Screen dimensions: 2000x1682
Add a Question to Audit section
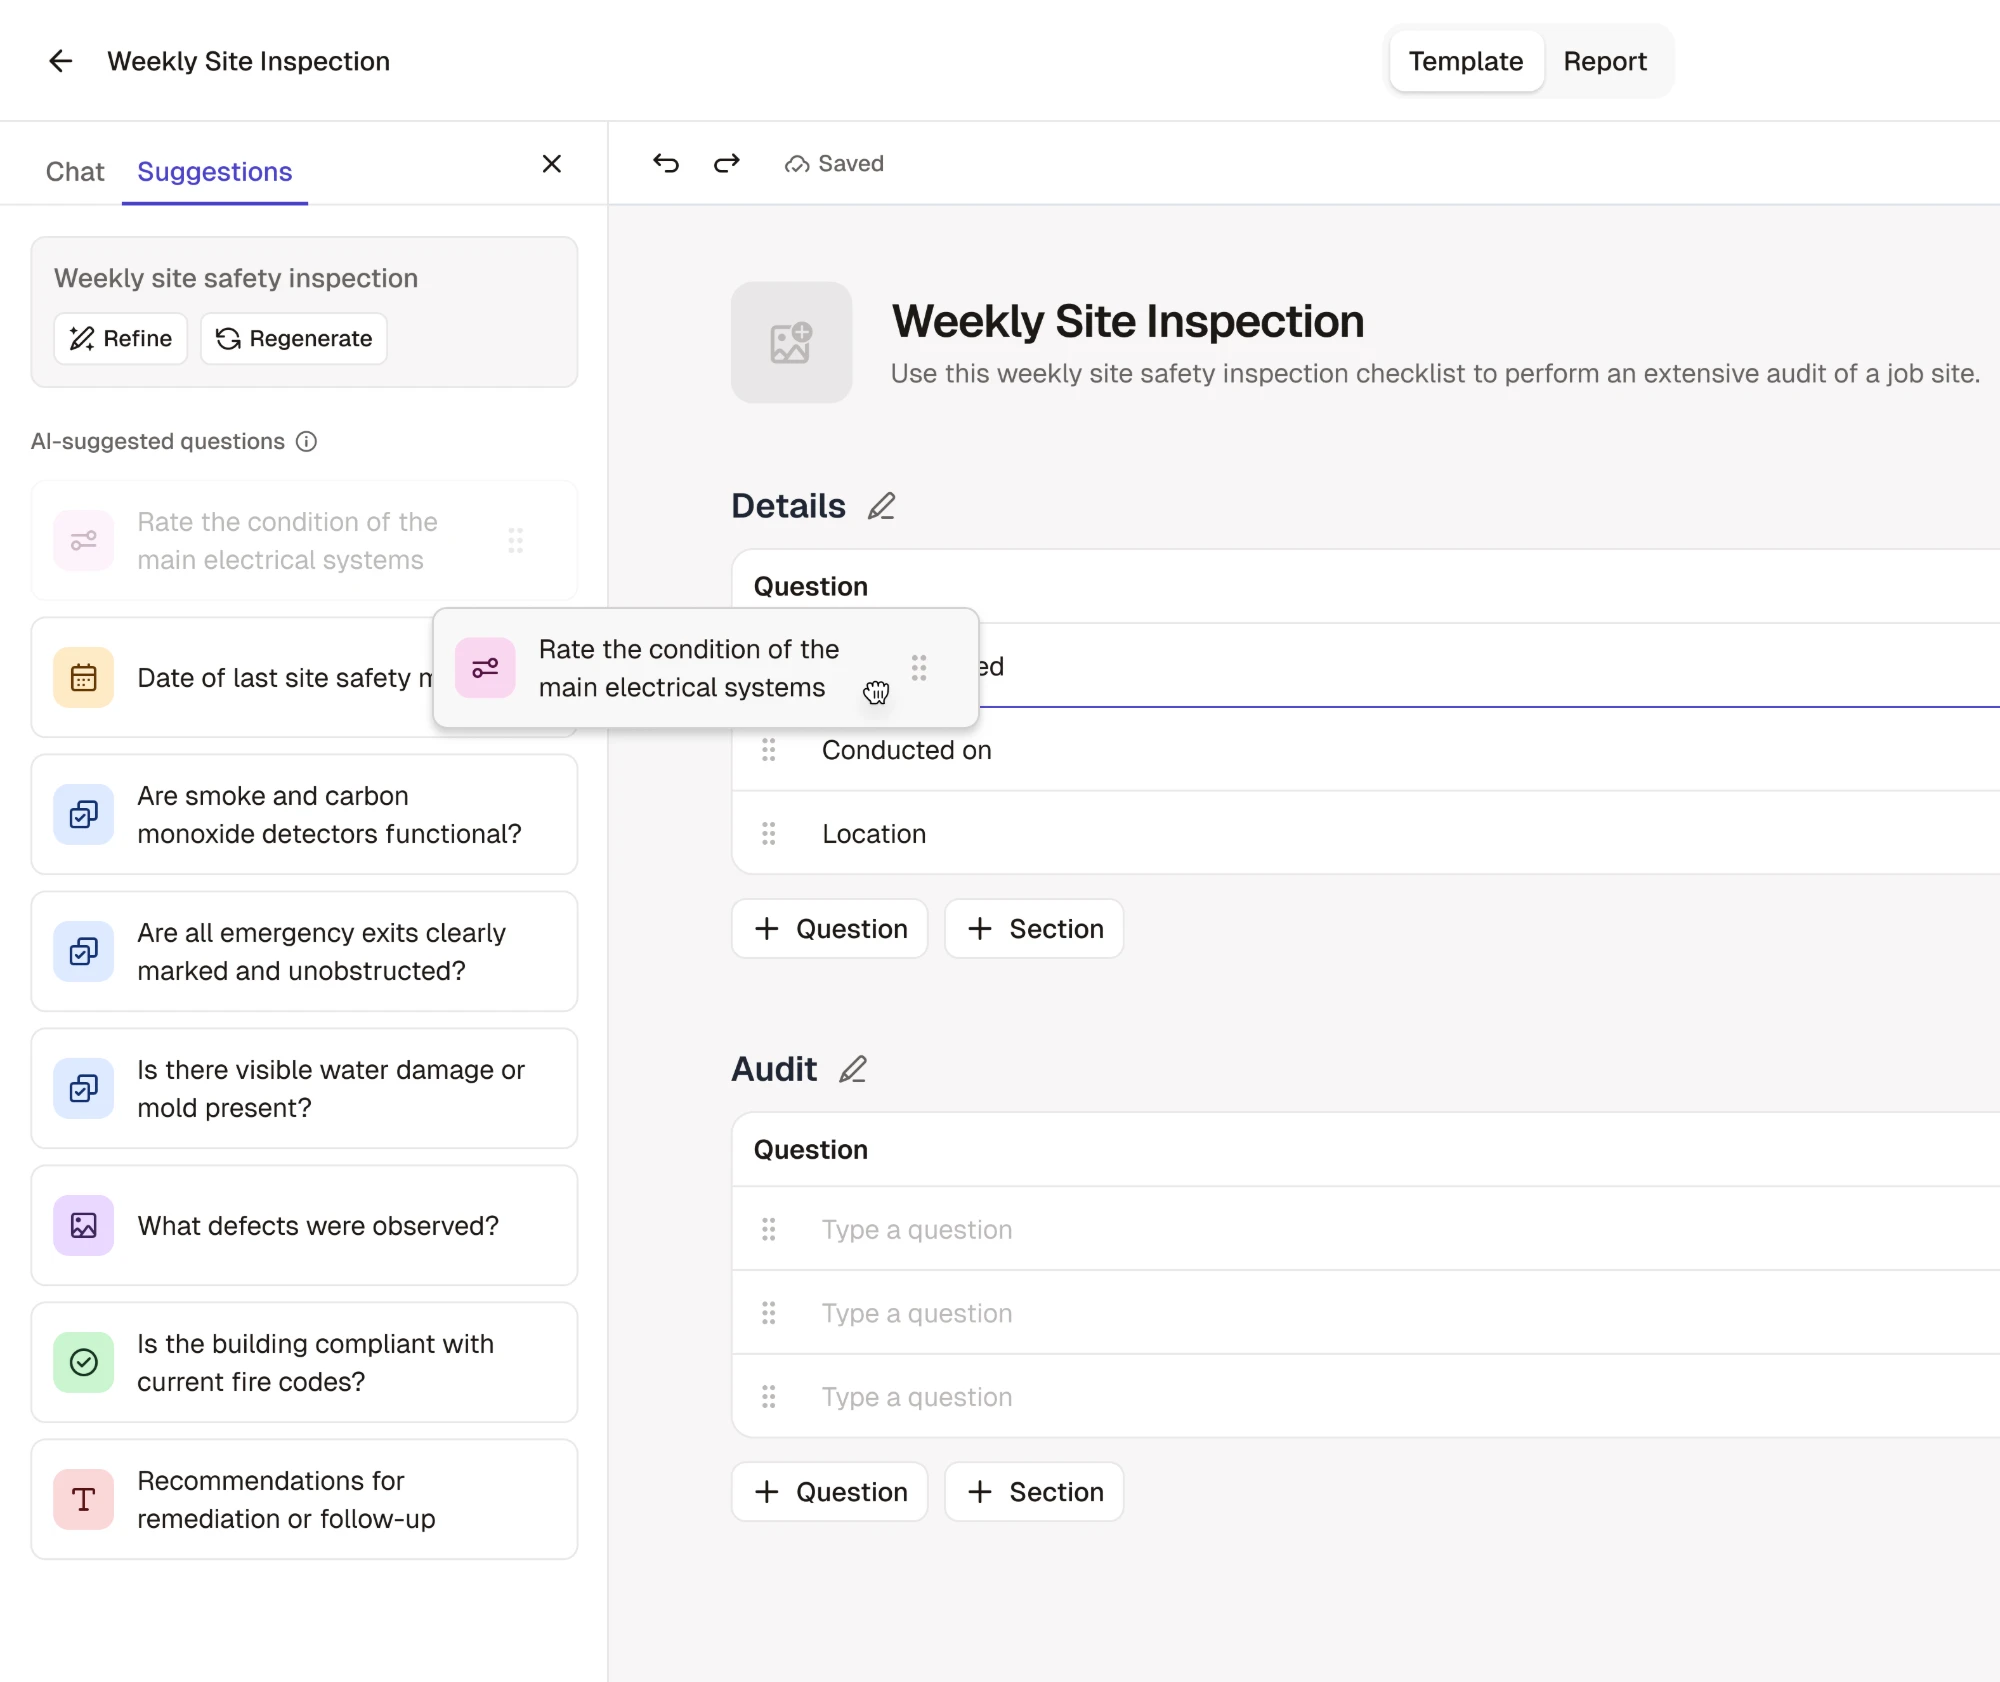click(830, 1491)
